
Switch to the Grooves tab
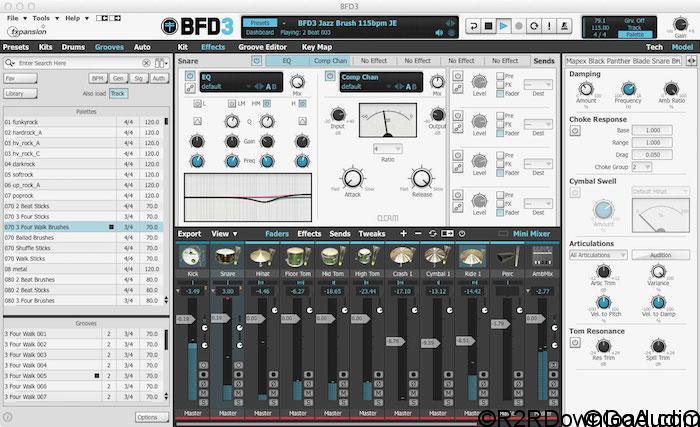[x=109, y=47]
